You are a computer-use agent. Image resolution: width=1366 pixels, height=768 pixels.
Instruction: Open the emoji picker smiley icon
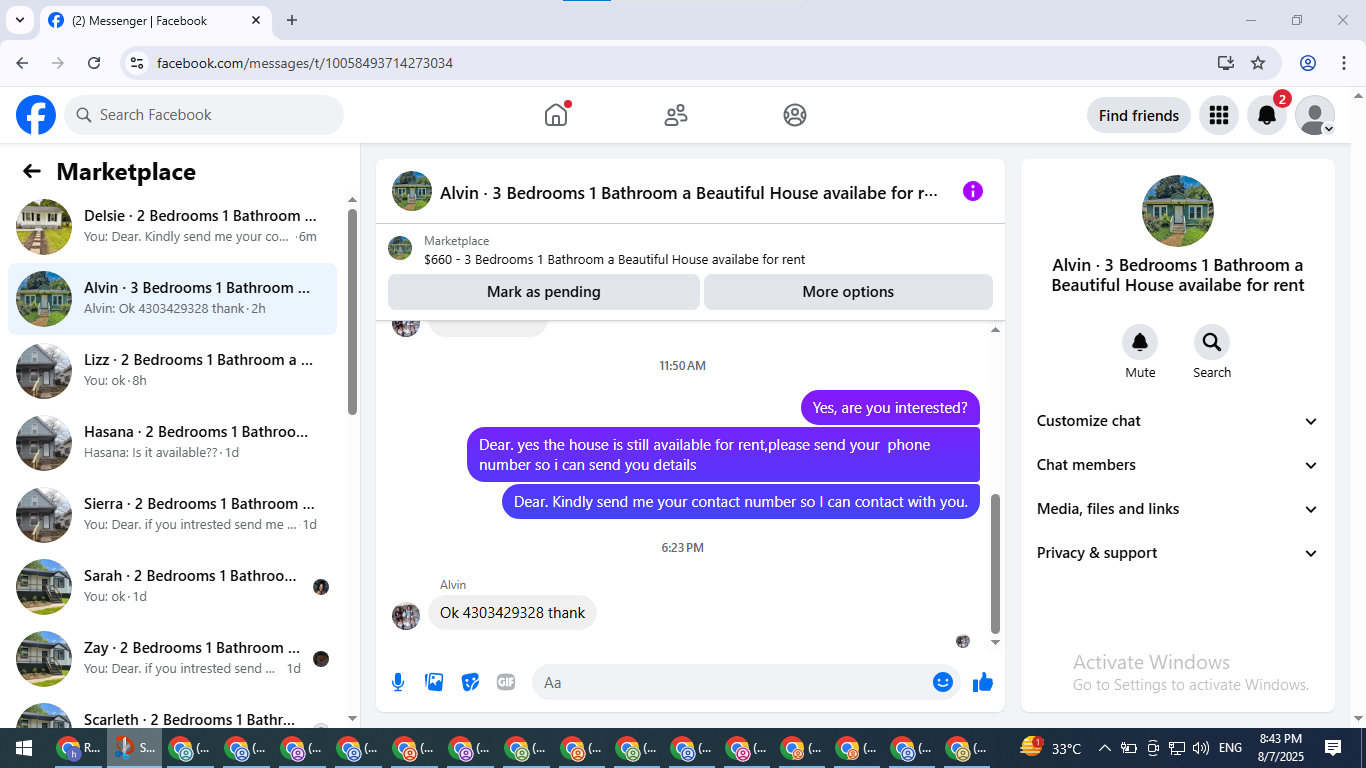click(x=943, y=682)
